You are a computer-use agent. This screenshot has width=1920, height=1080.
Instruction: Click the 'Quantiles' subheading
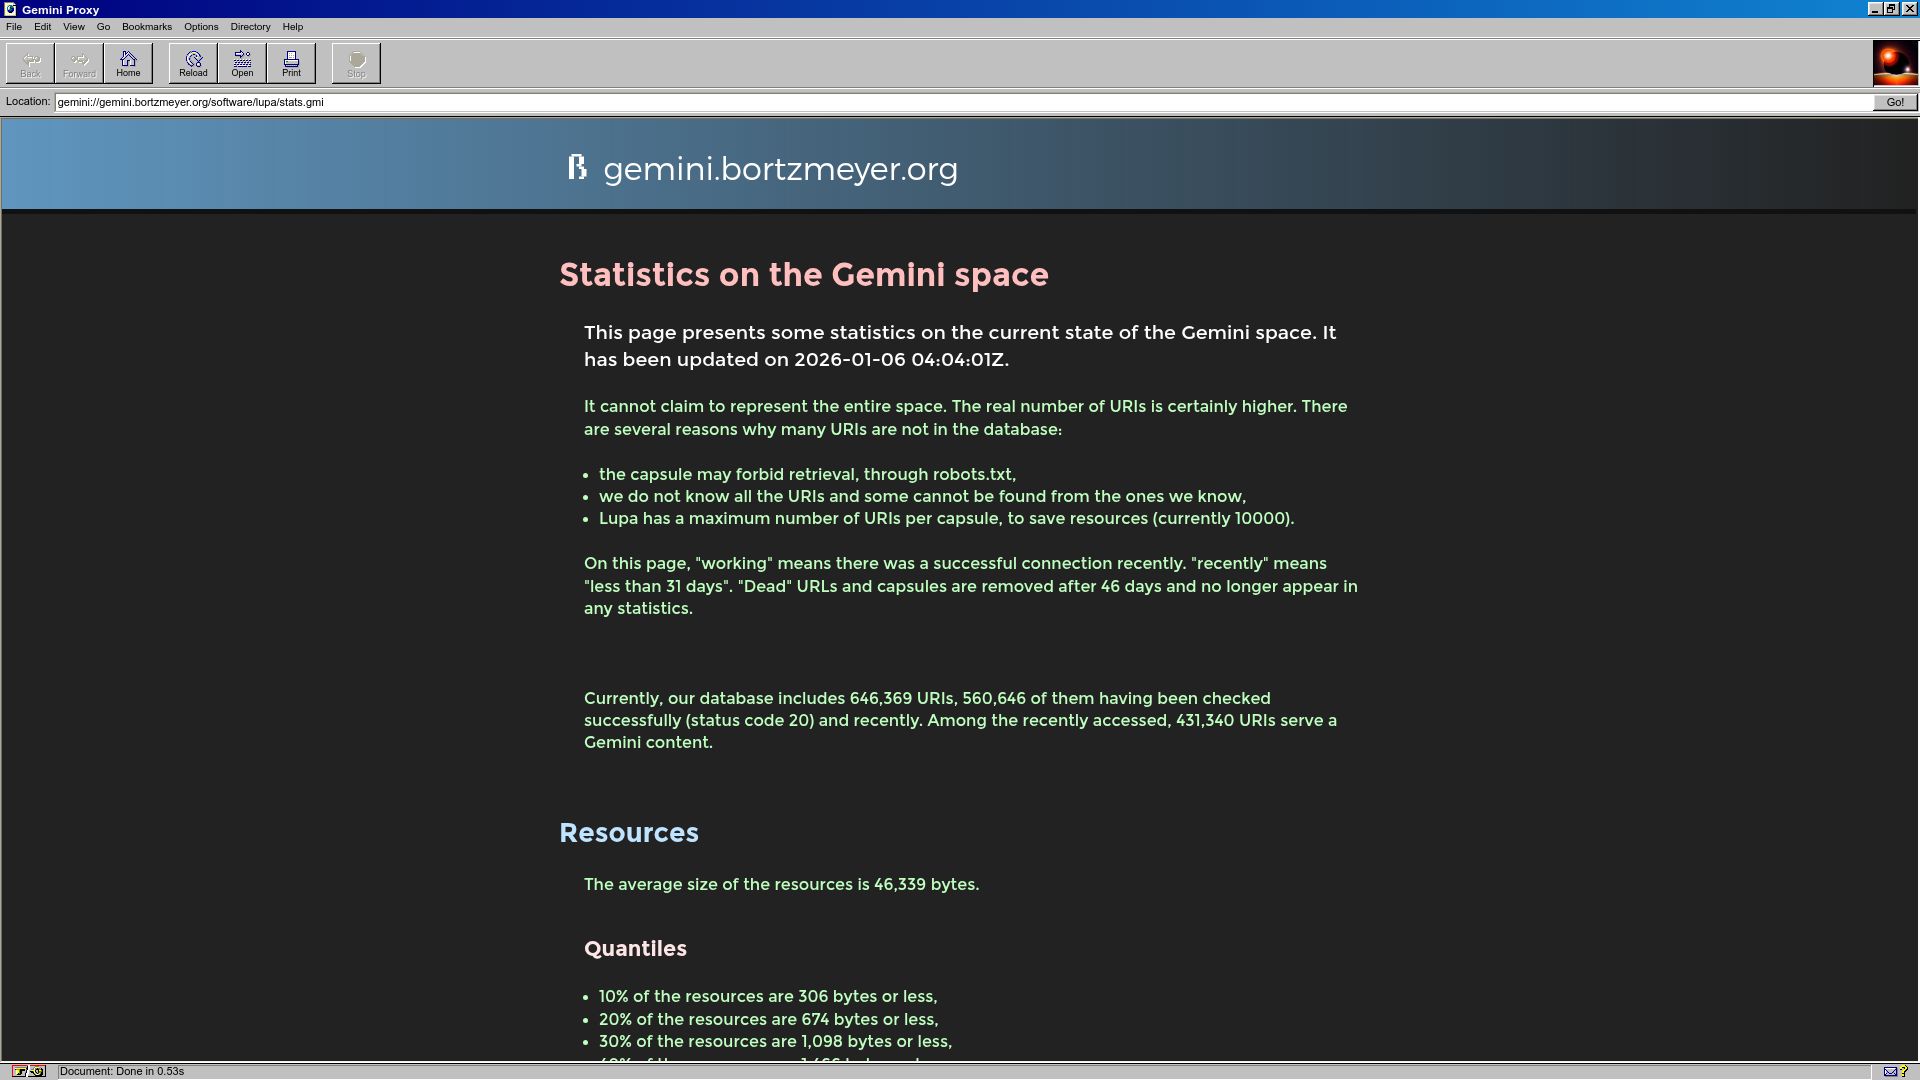click(635, 949)
